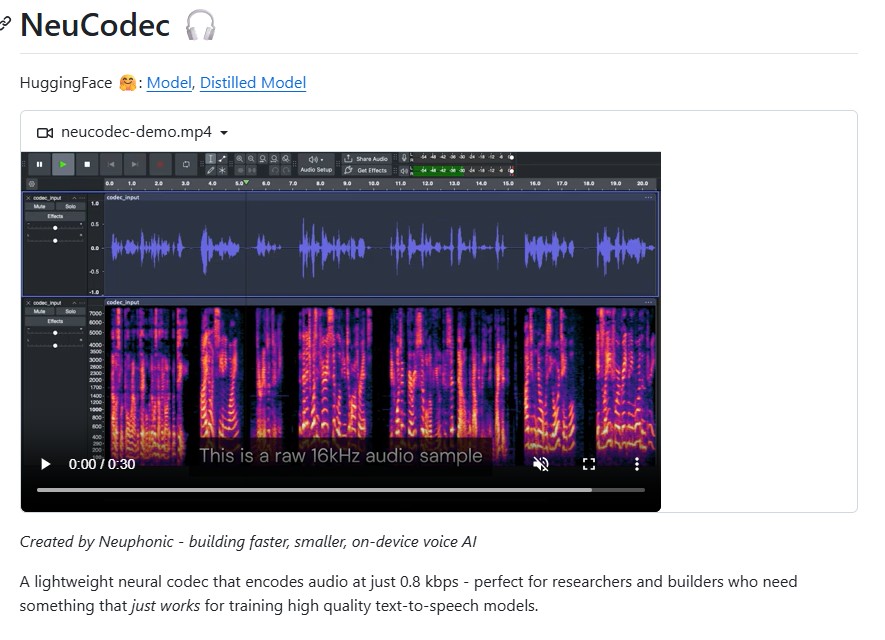Play the neucodec-demo video

(x=45, y=464)
